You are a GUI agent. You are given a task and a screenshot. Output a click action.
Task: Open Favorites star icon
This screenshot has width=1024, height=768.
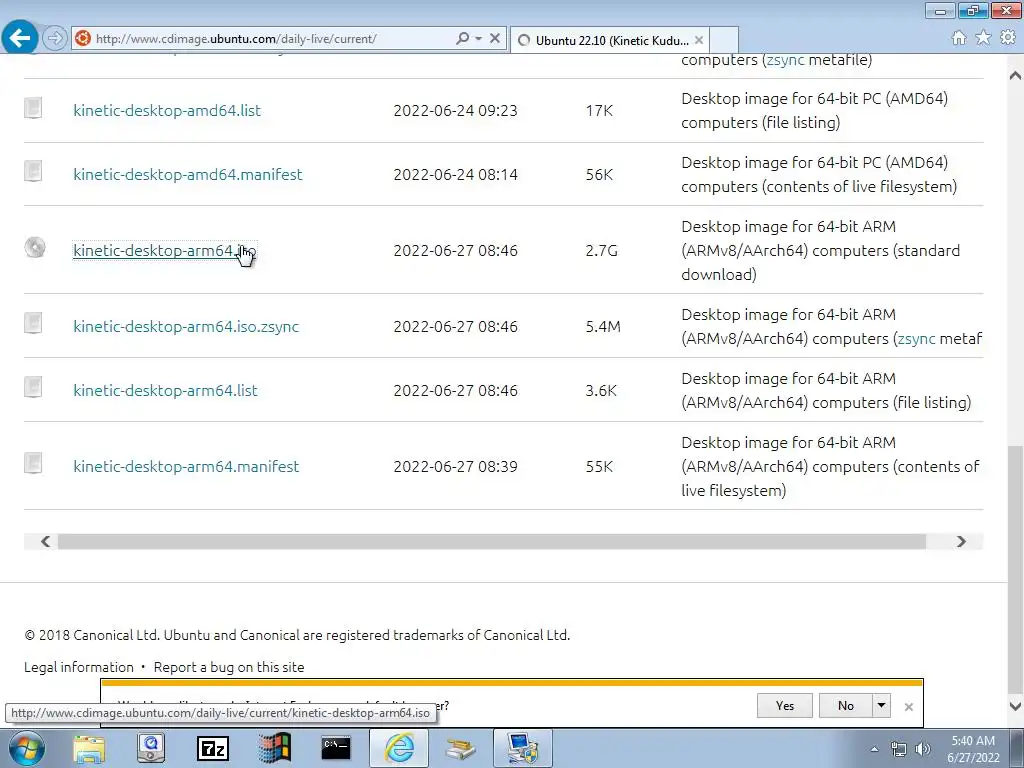[983, 38]
